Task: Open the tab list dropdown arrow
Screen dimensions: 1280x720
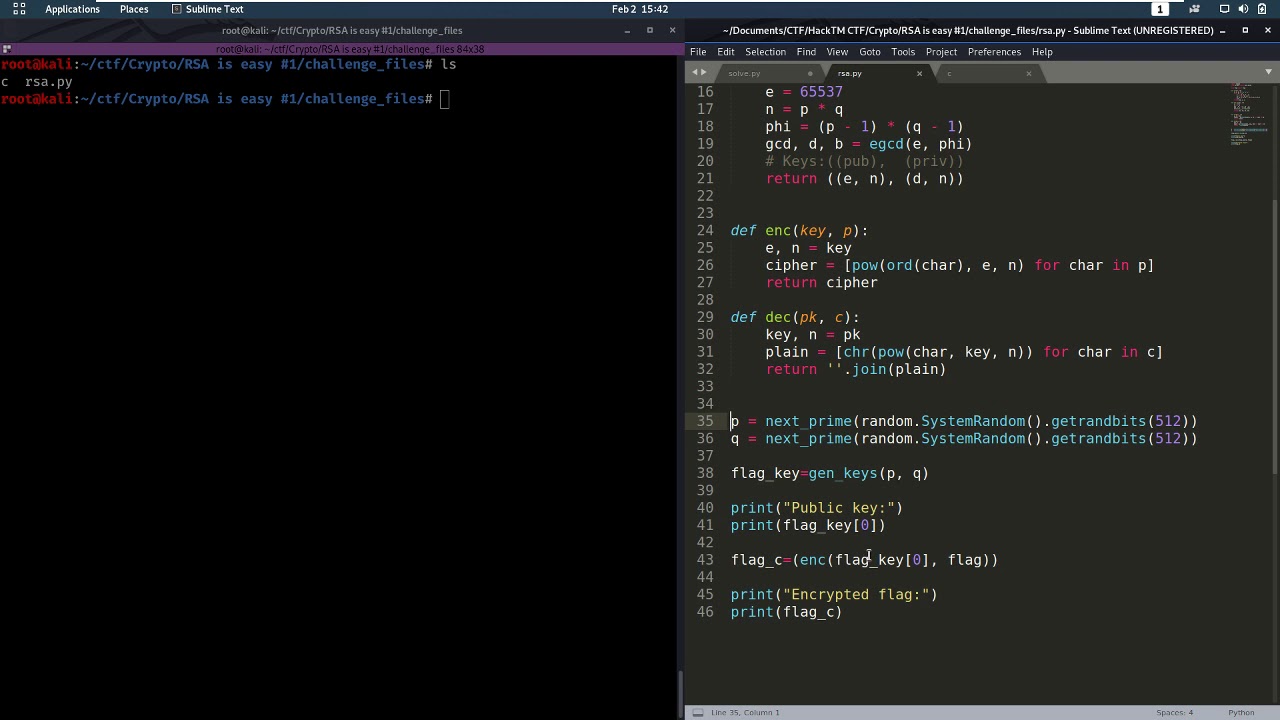Action: click(x=1269, y=72)
